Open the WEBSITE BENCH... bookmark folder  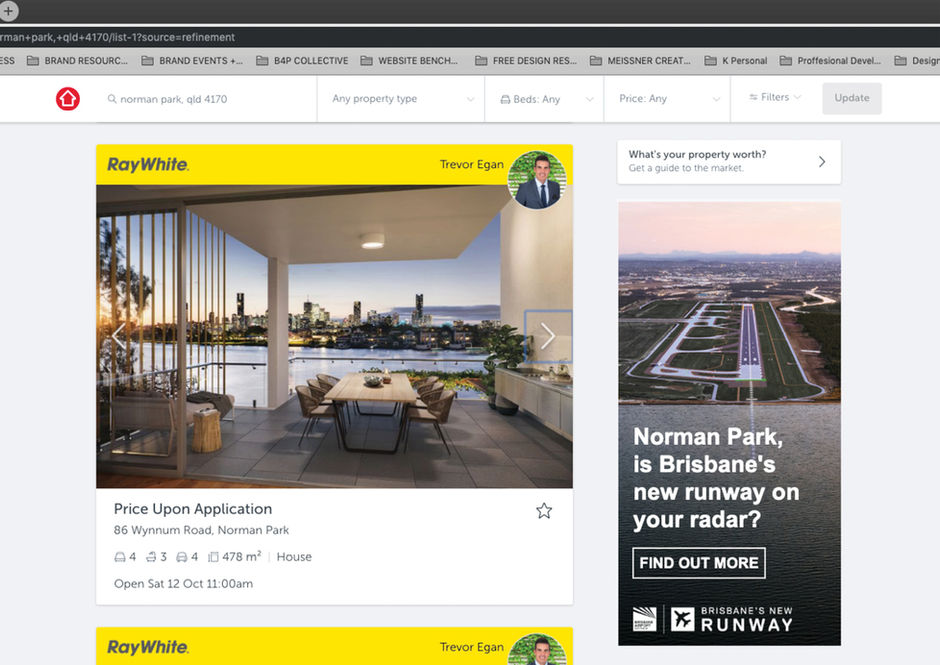point(409,61)
